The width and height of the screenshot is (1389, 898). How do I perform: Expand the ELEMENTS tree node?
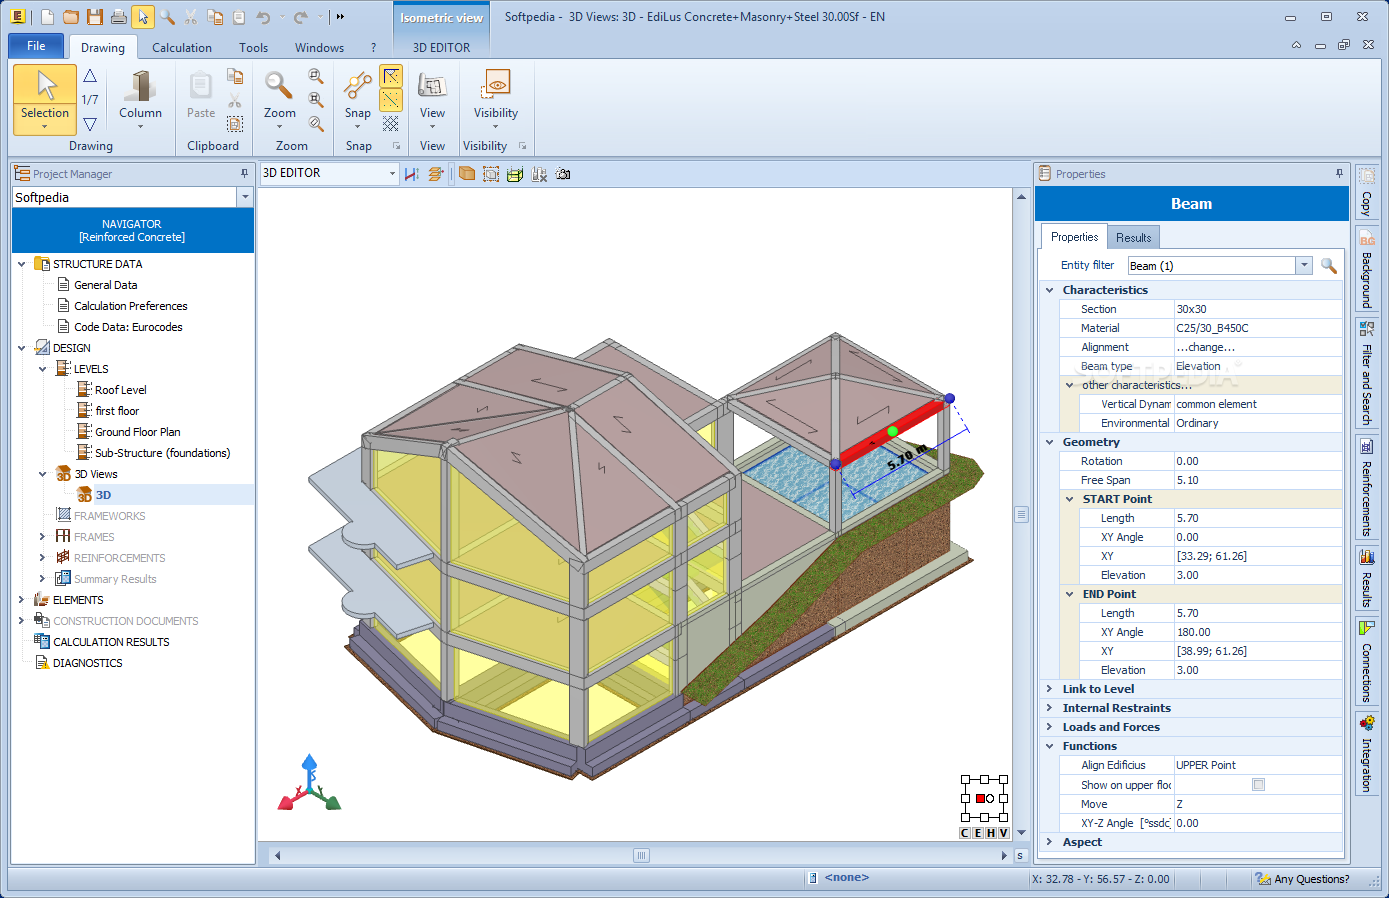[22, 600]
